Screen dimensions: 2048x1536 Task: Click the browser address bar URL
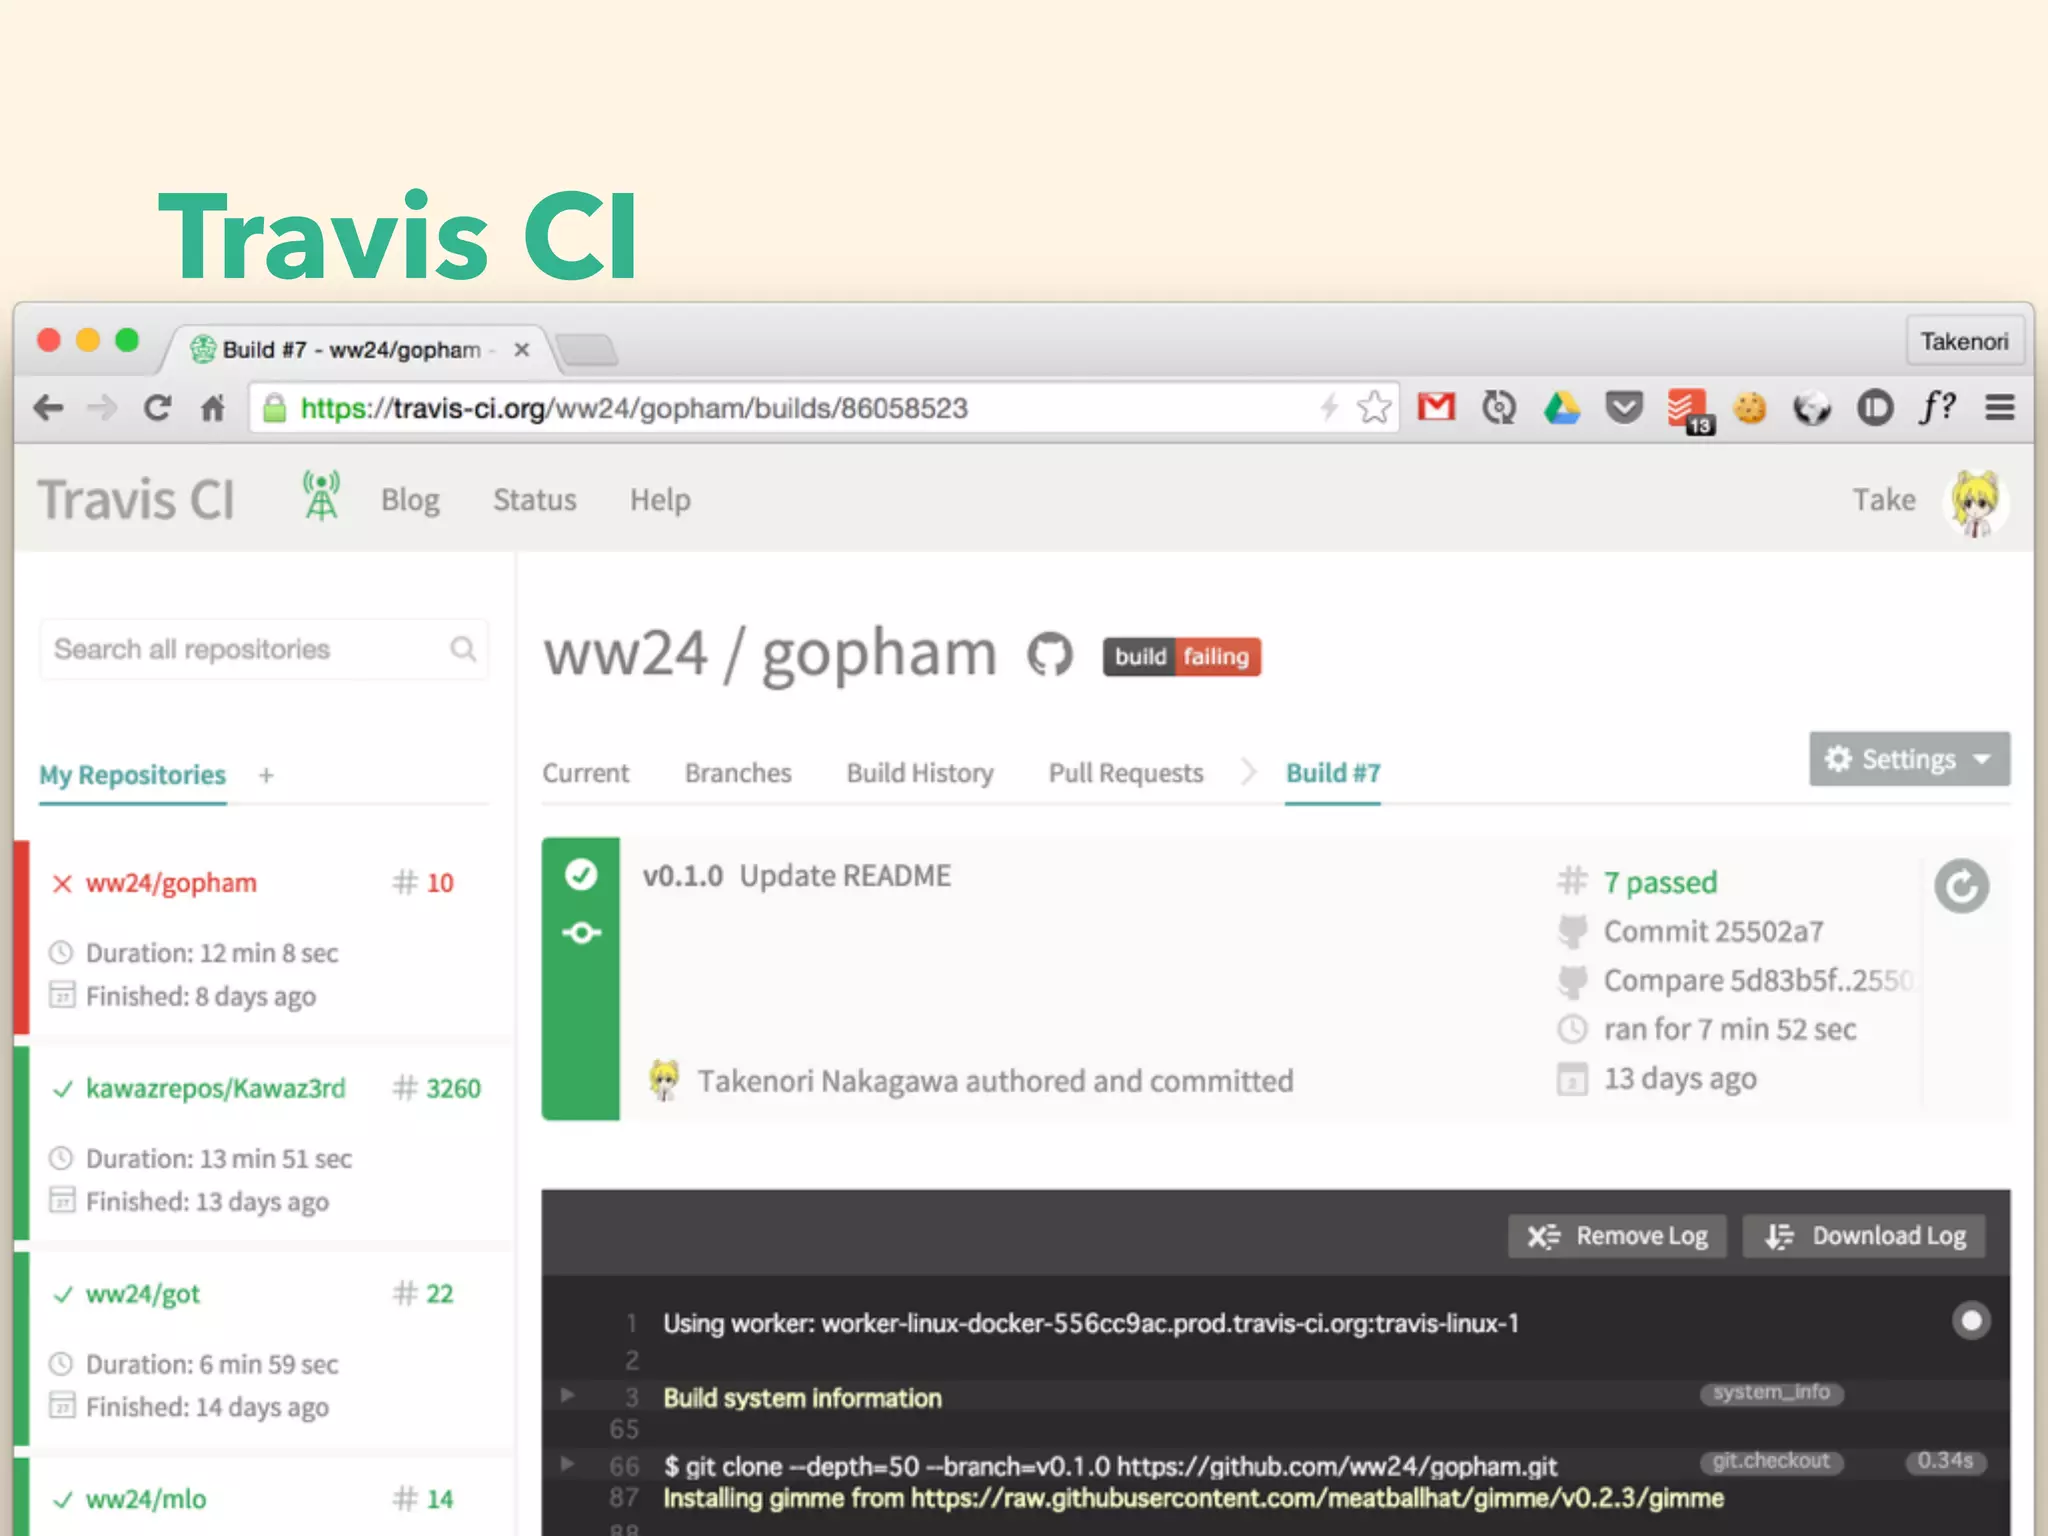634,408
